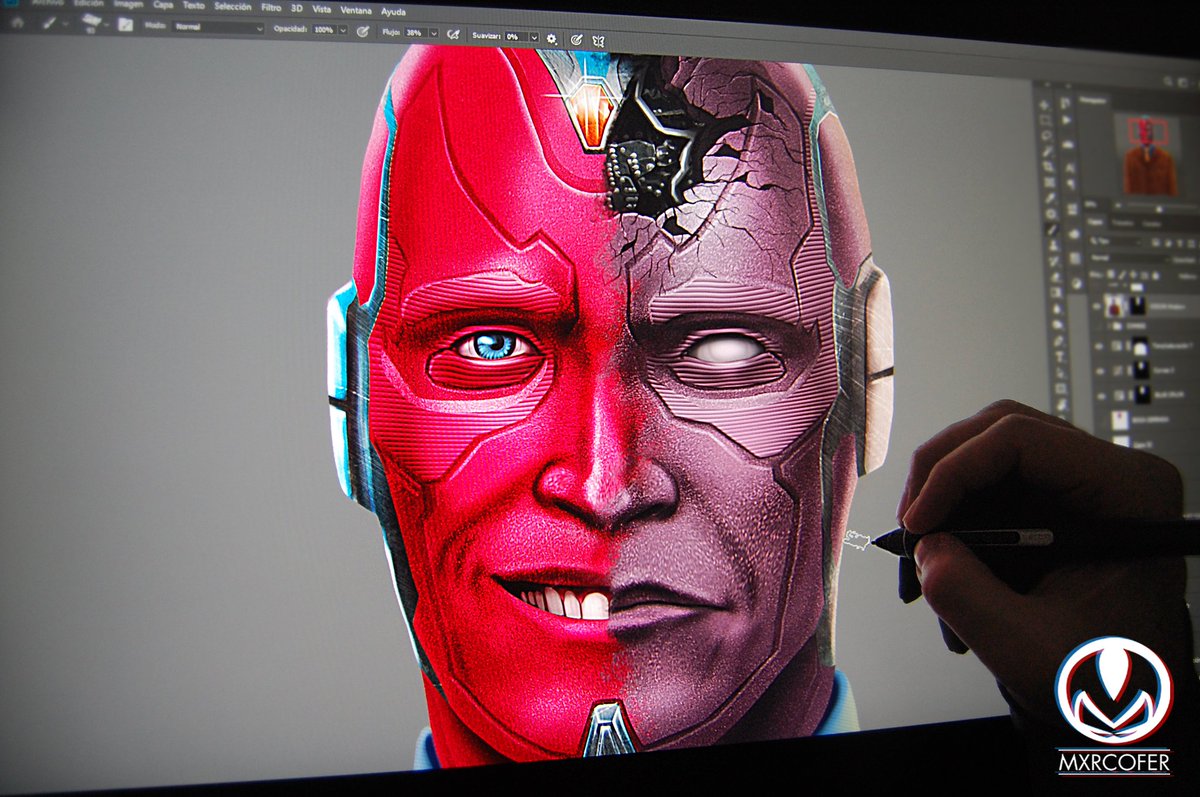The height and width of the screenshot is (797, 1200).
Task: Toggle lock transparent pixels in Layers
Action: pos(1111,274)
